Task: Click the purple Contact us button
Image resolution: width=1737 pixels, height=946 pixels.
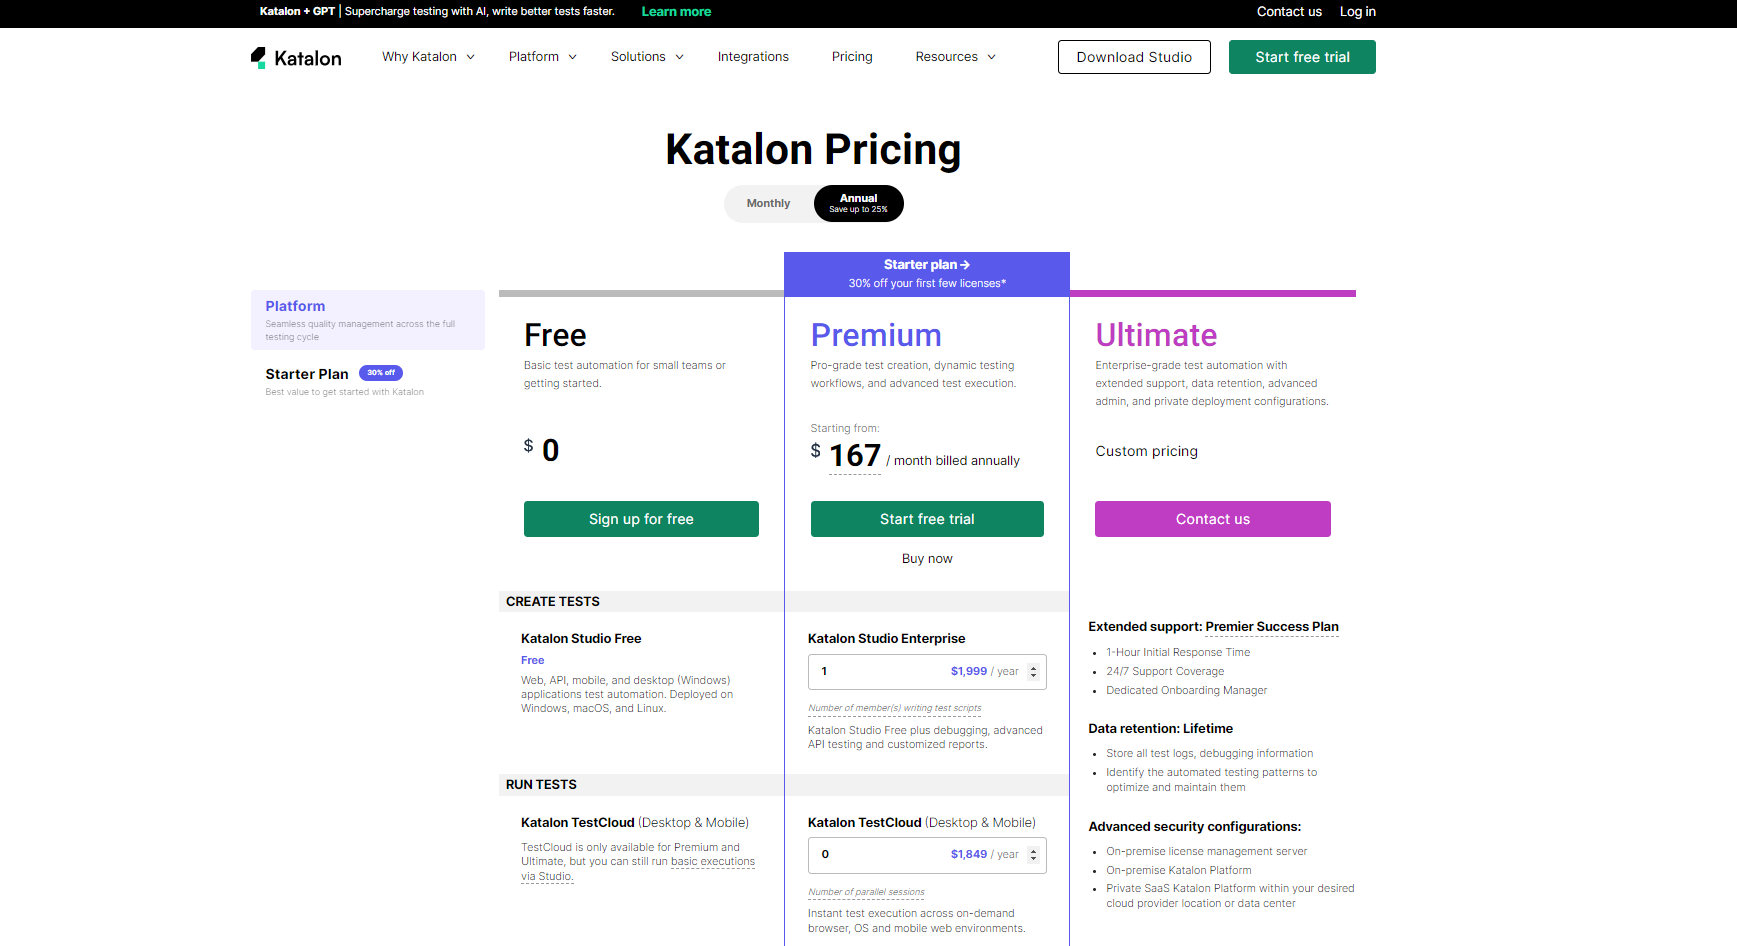Action: click(1213, 519)
